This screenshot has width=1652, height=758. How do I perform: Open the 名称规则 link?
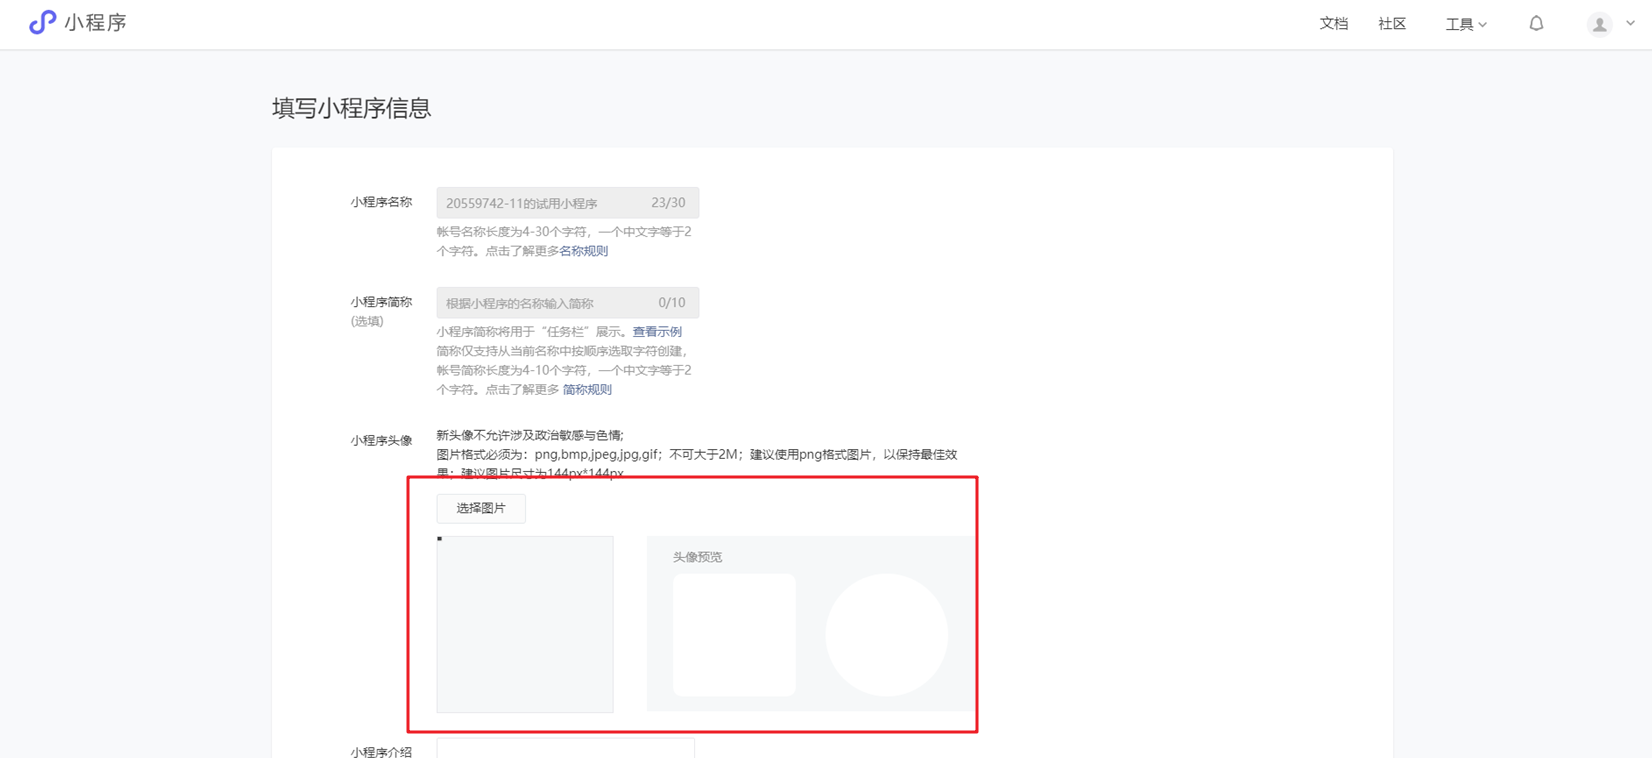[583, 251]
